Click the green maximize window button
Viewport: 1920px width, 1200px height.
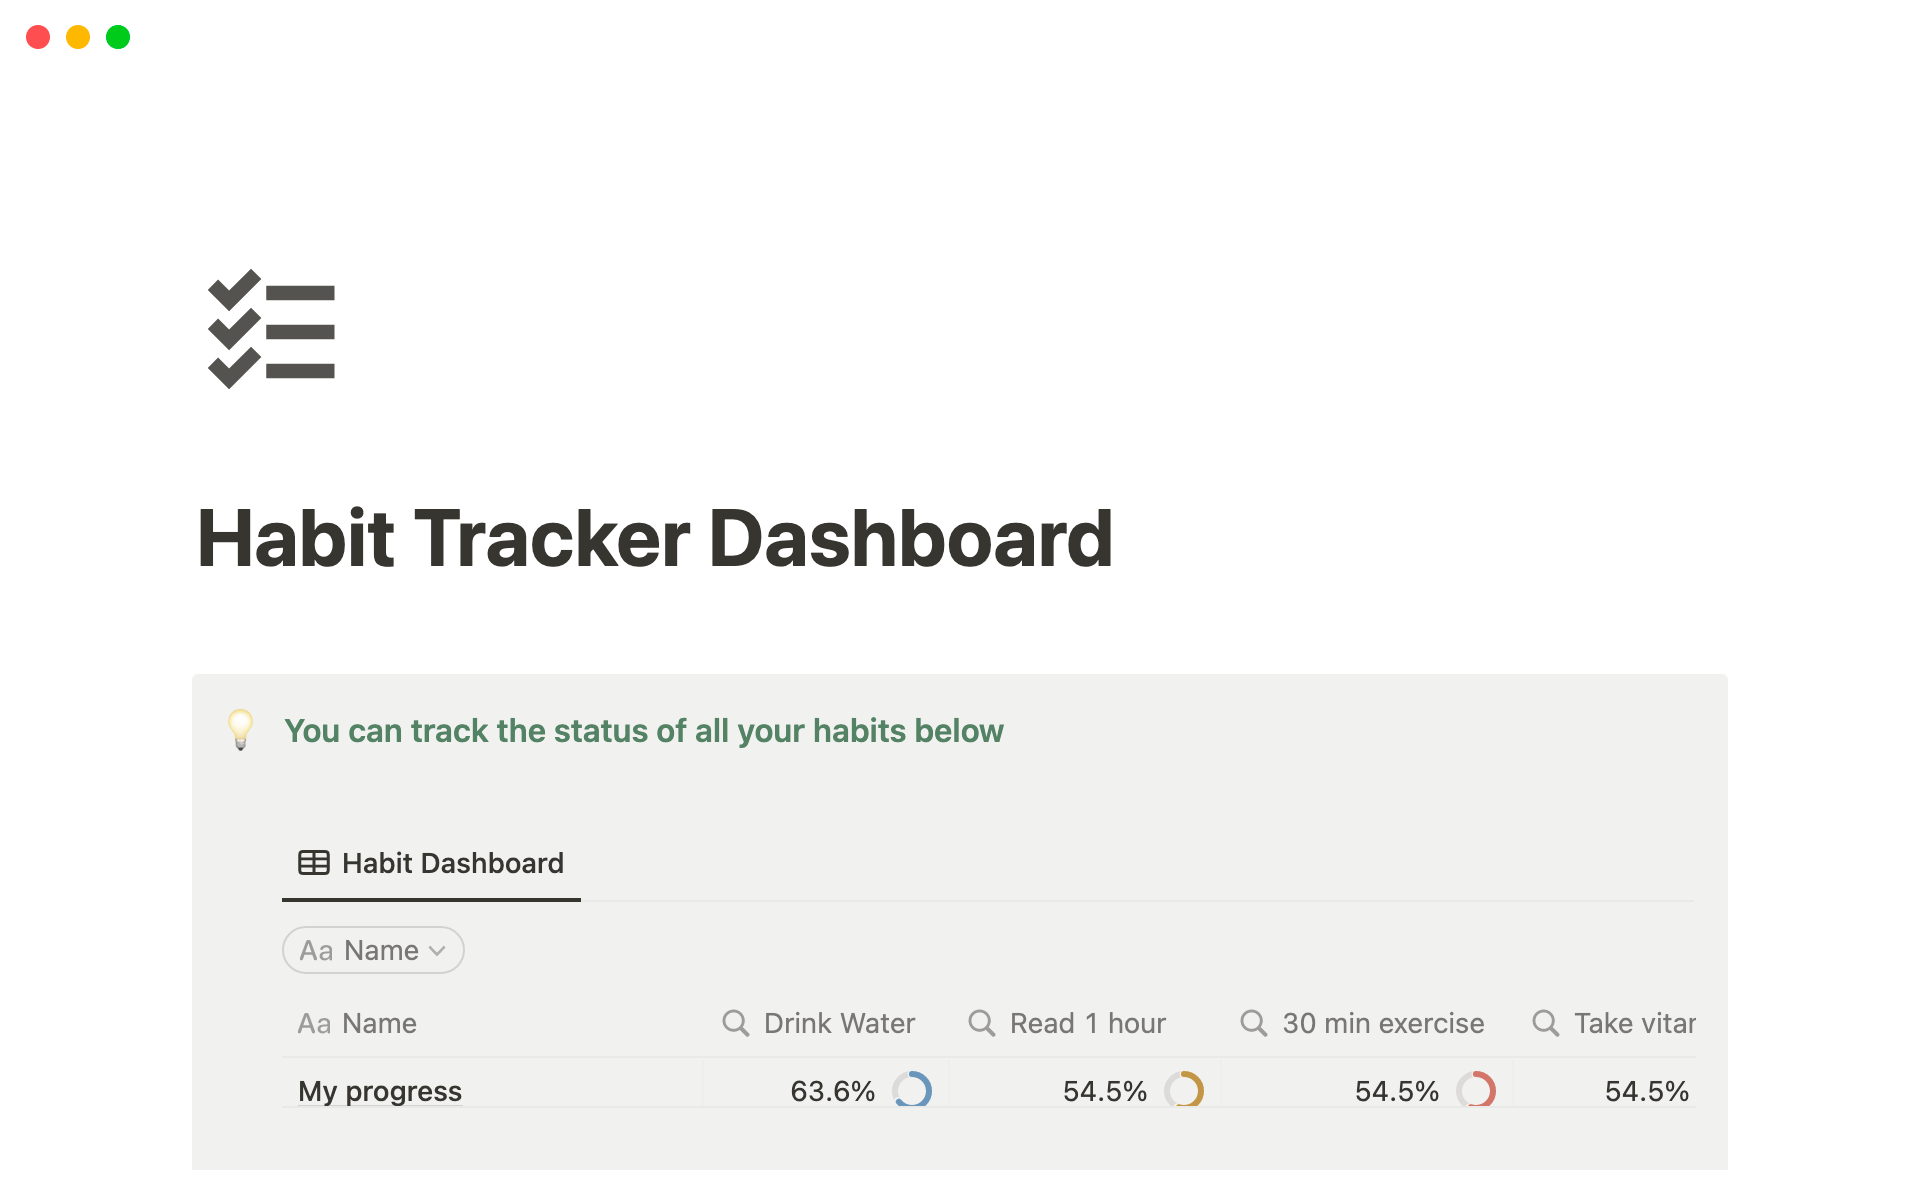tap(118, 37)
